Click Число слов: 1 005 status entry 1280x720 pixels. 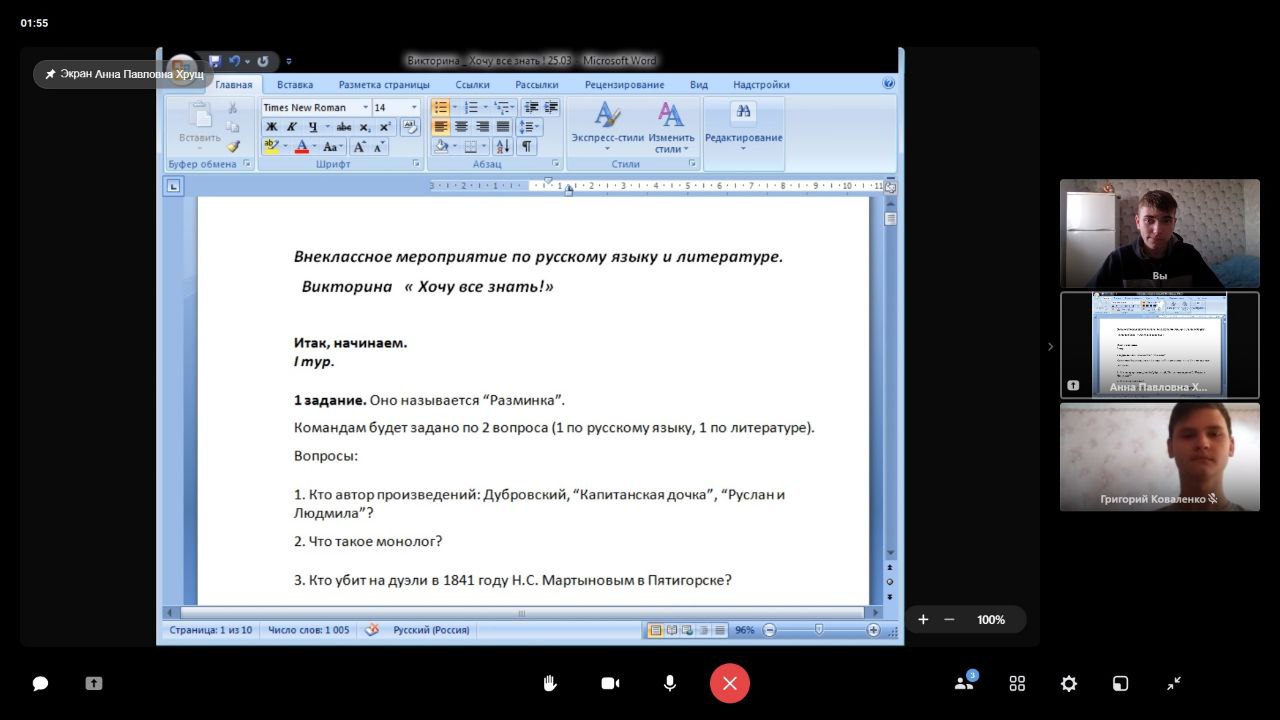pos(309,630)
